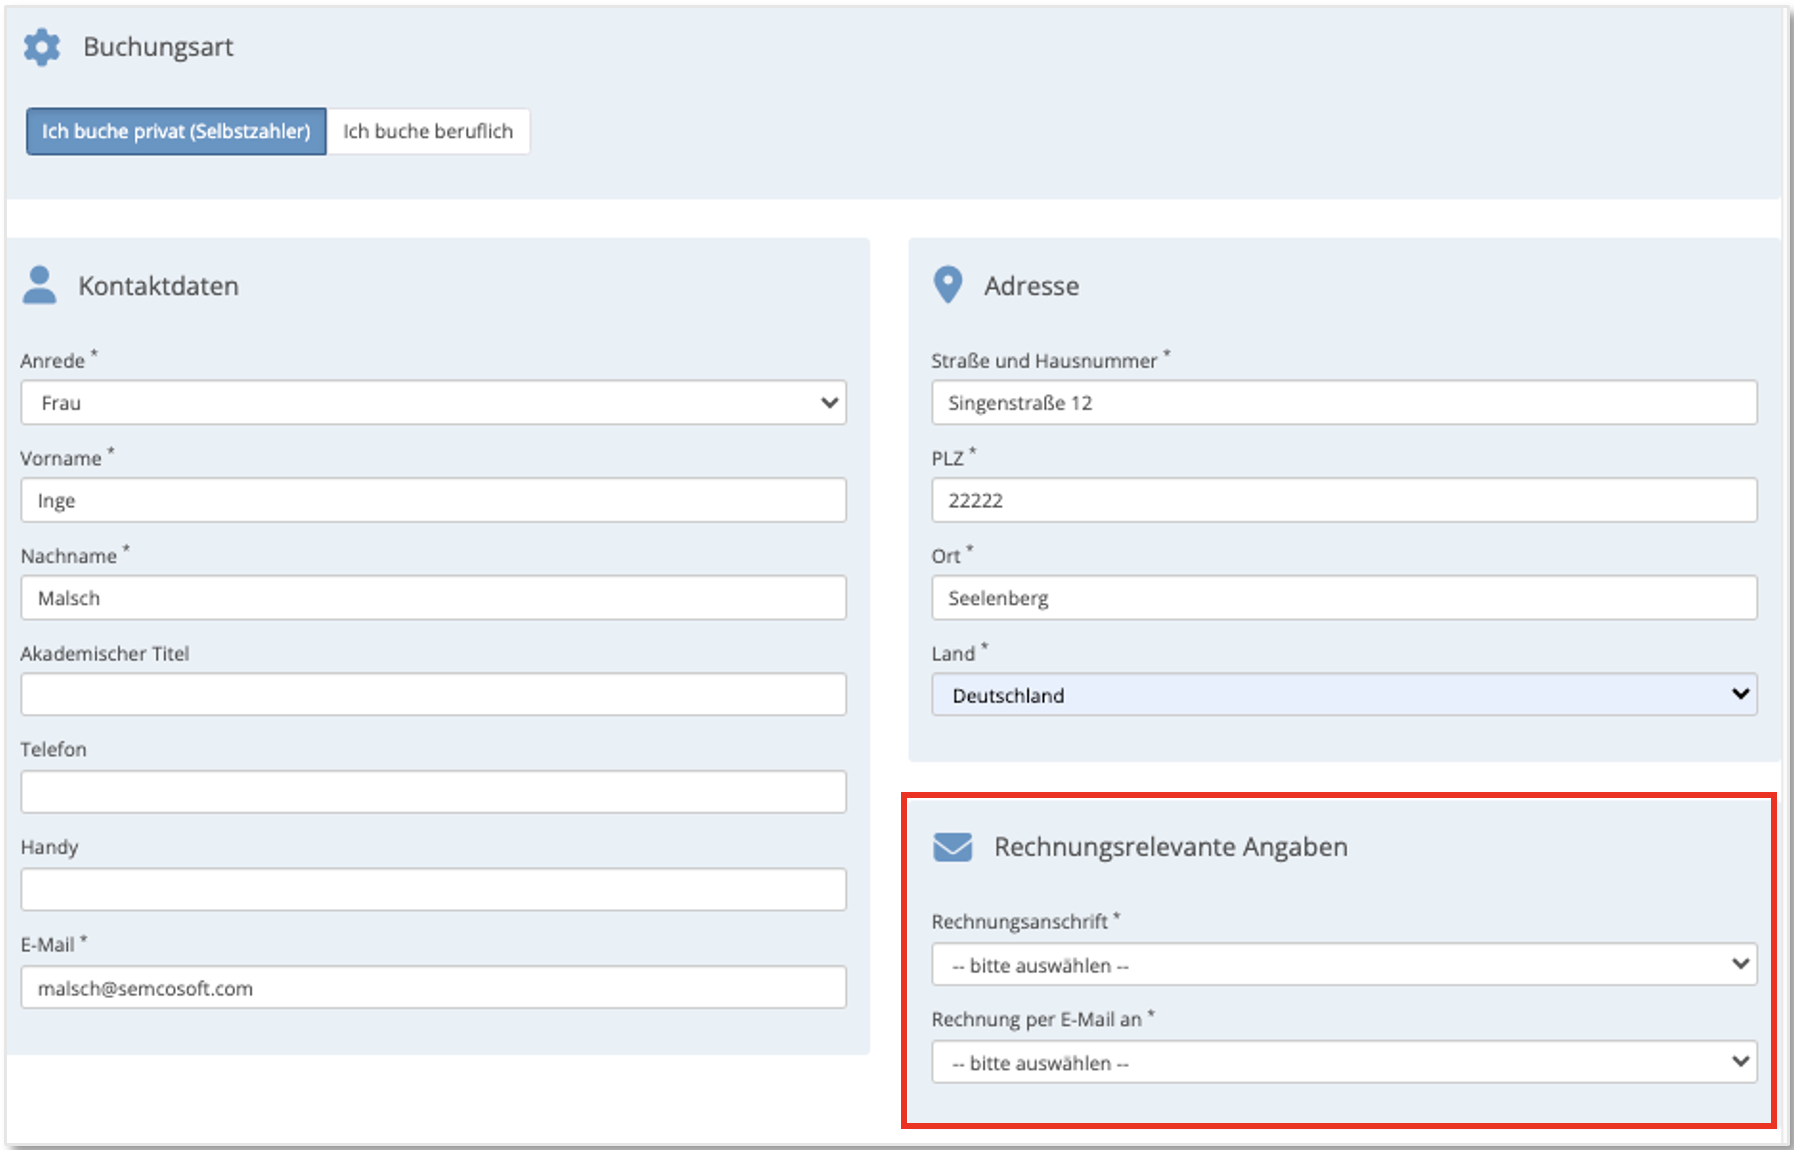Click the chevron on the Anrede field
Viewport: 1794px width, 1150px height.
[828, 402]
